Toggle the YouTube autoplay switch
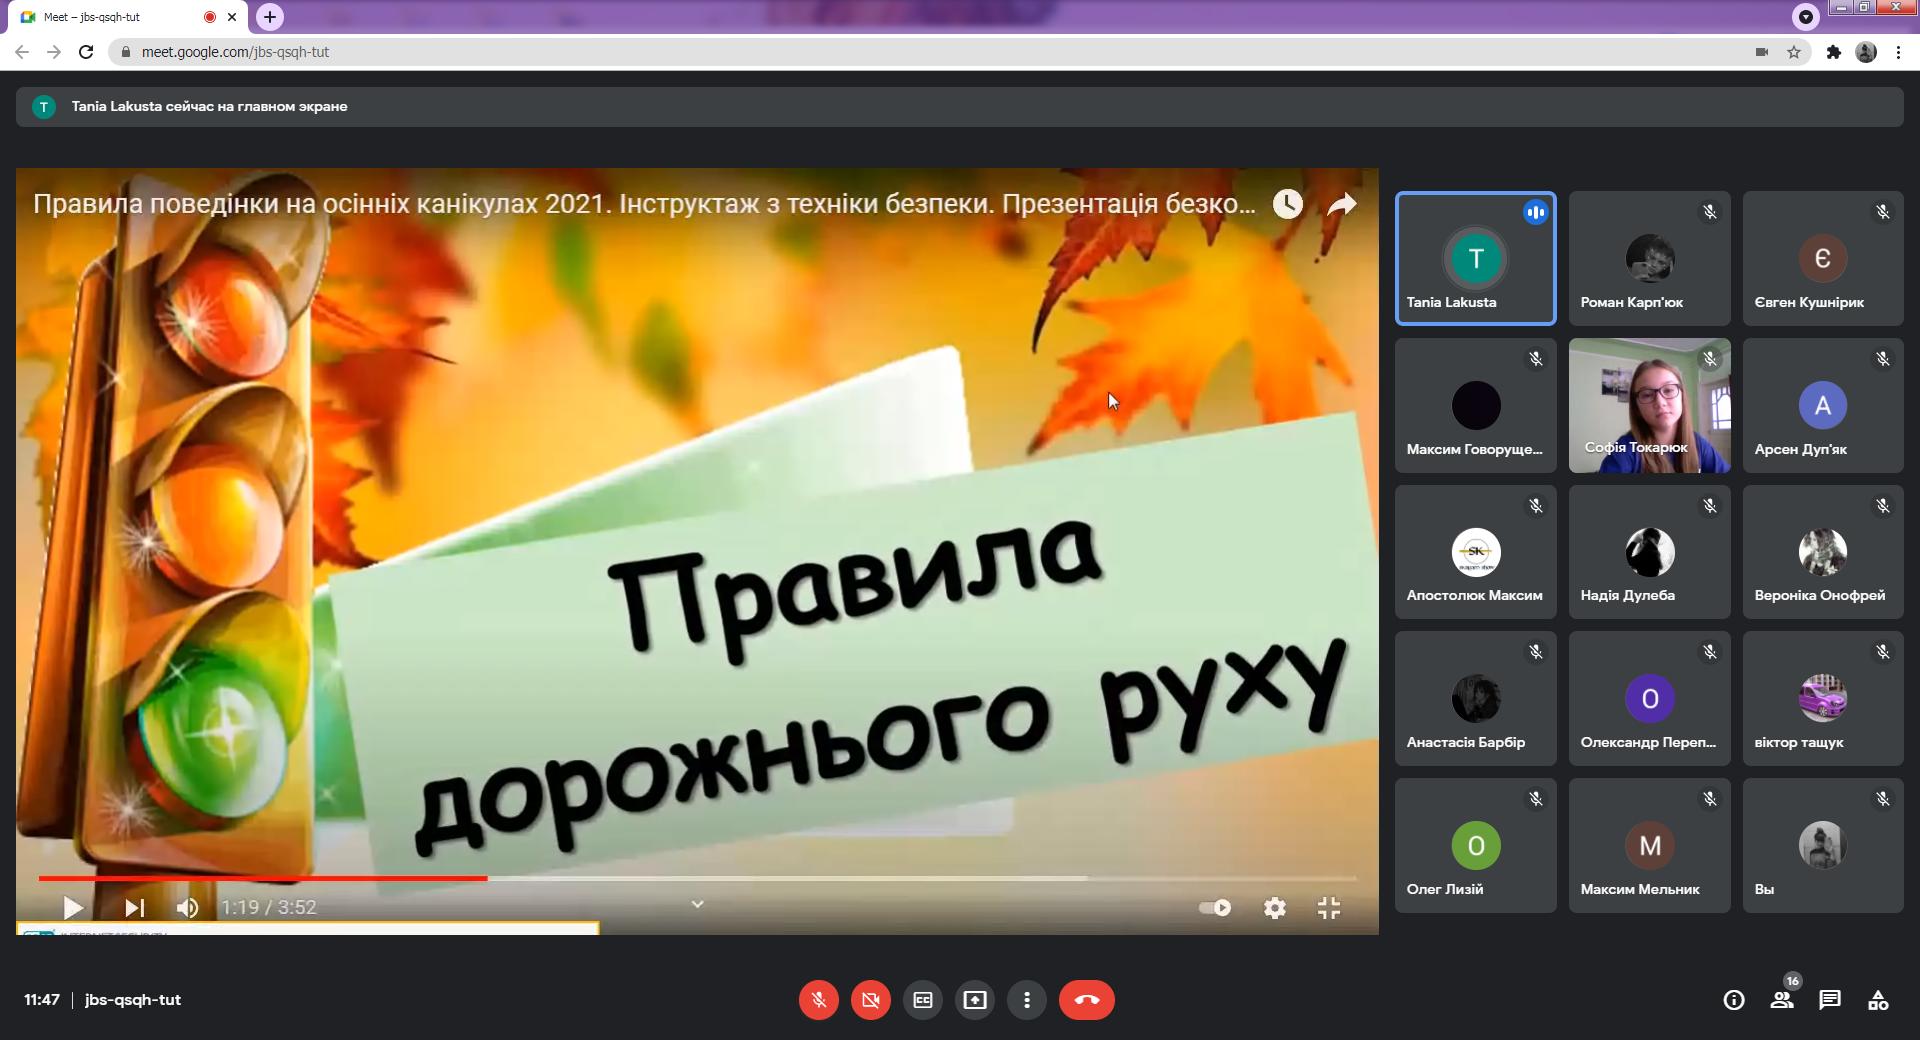 pyautogui.click(x=1215, y=908)
